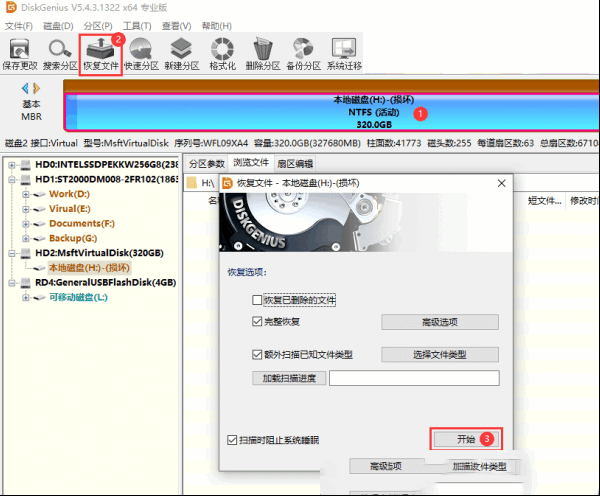The height and width of the screenshot is (496, 600).
Task: Click the blue H: NTFS partition bar
Action: coord(332,113)
